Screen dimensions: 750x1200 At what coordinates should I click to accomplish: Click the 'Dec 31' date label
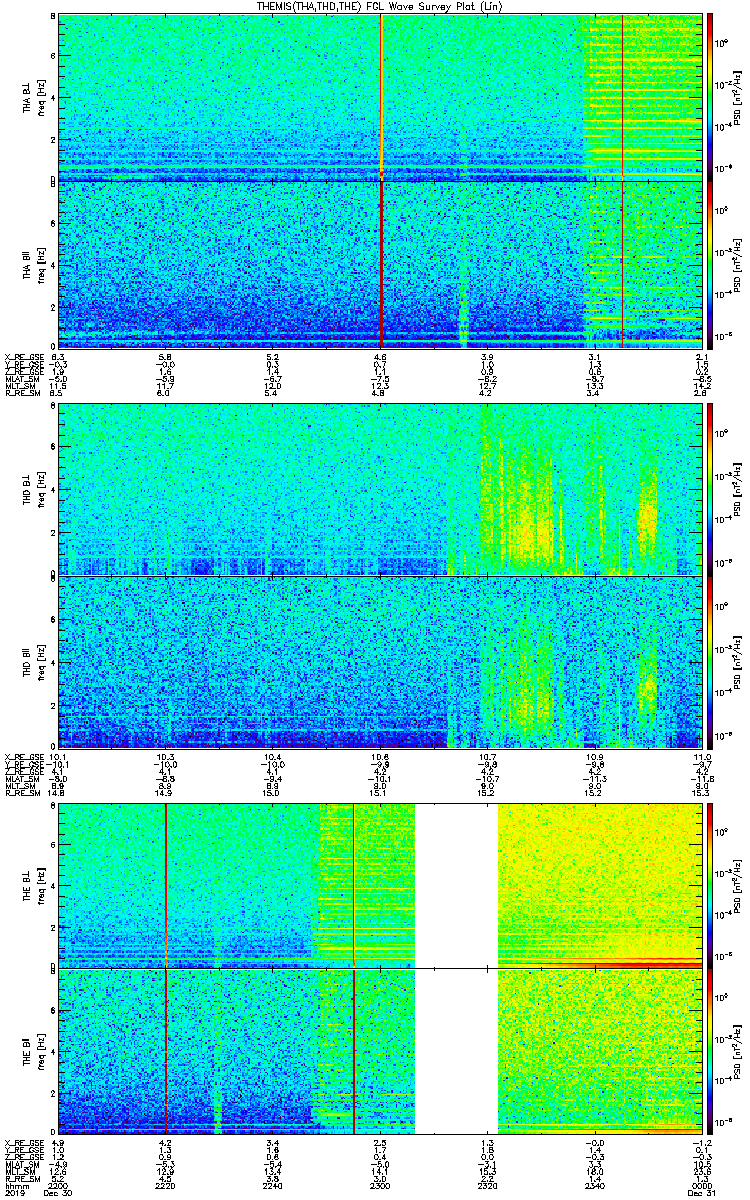point(702,1193)
